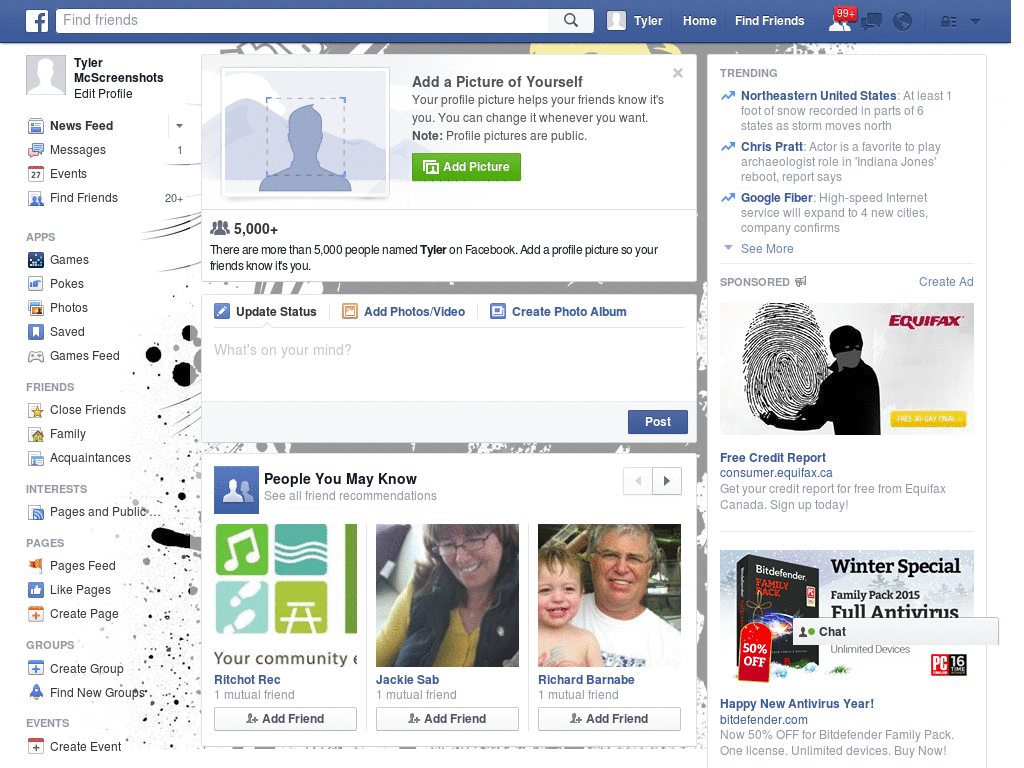Screen dimensions: 1024x768
Task: Go to Home in top bar
Action: tap(699, 21)
